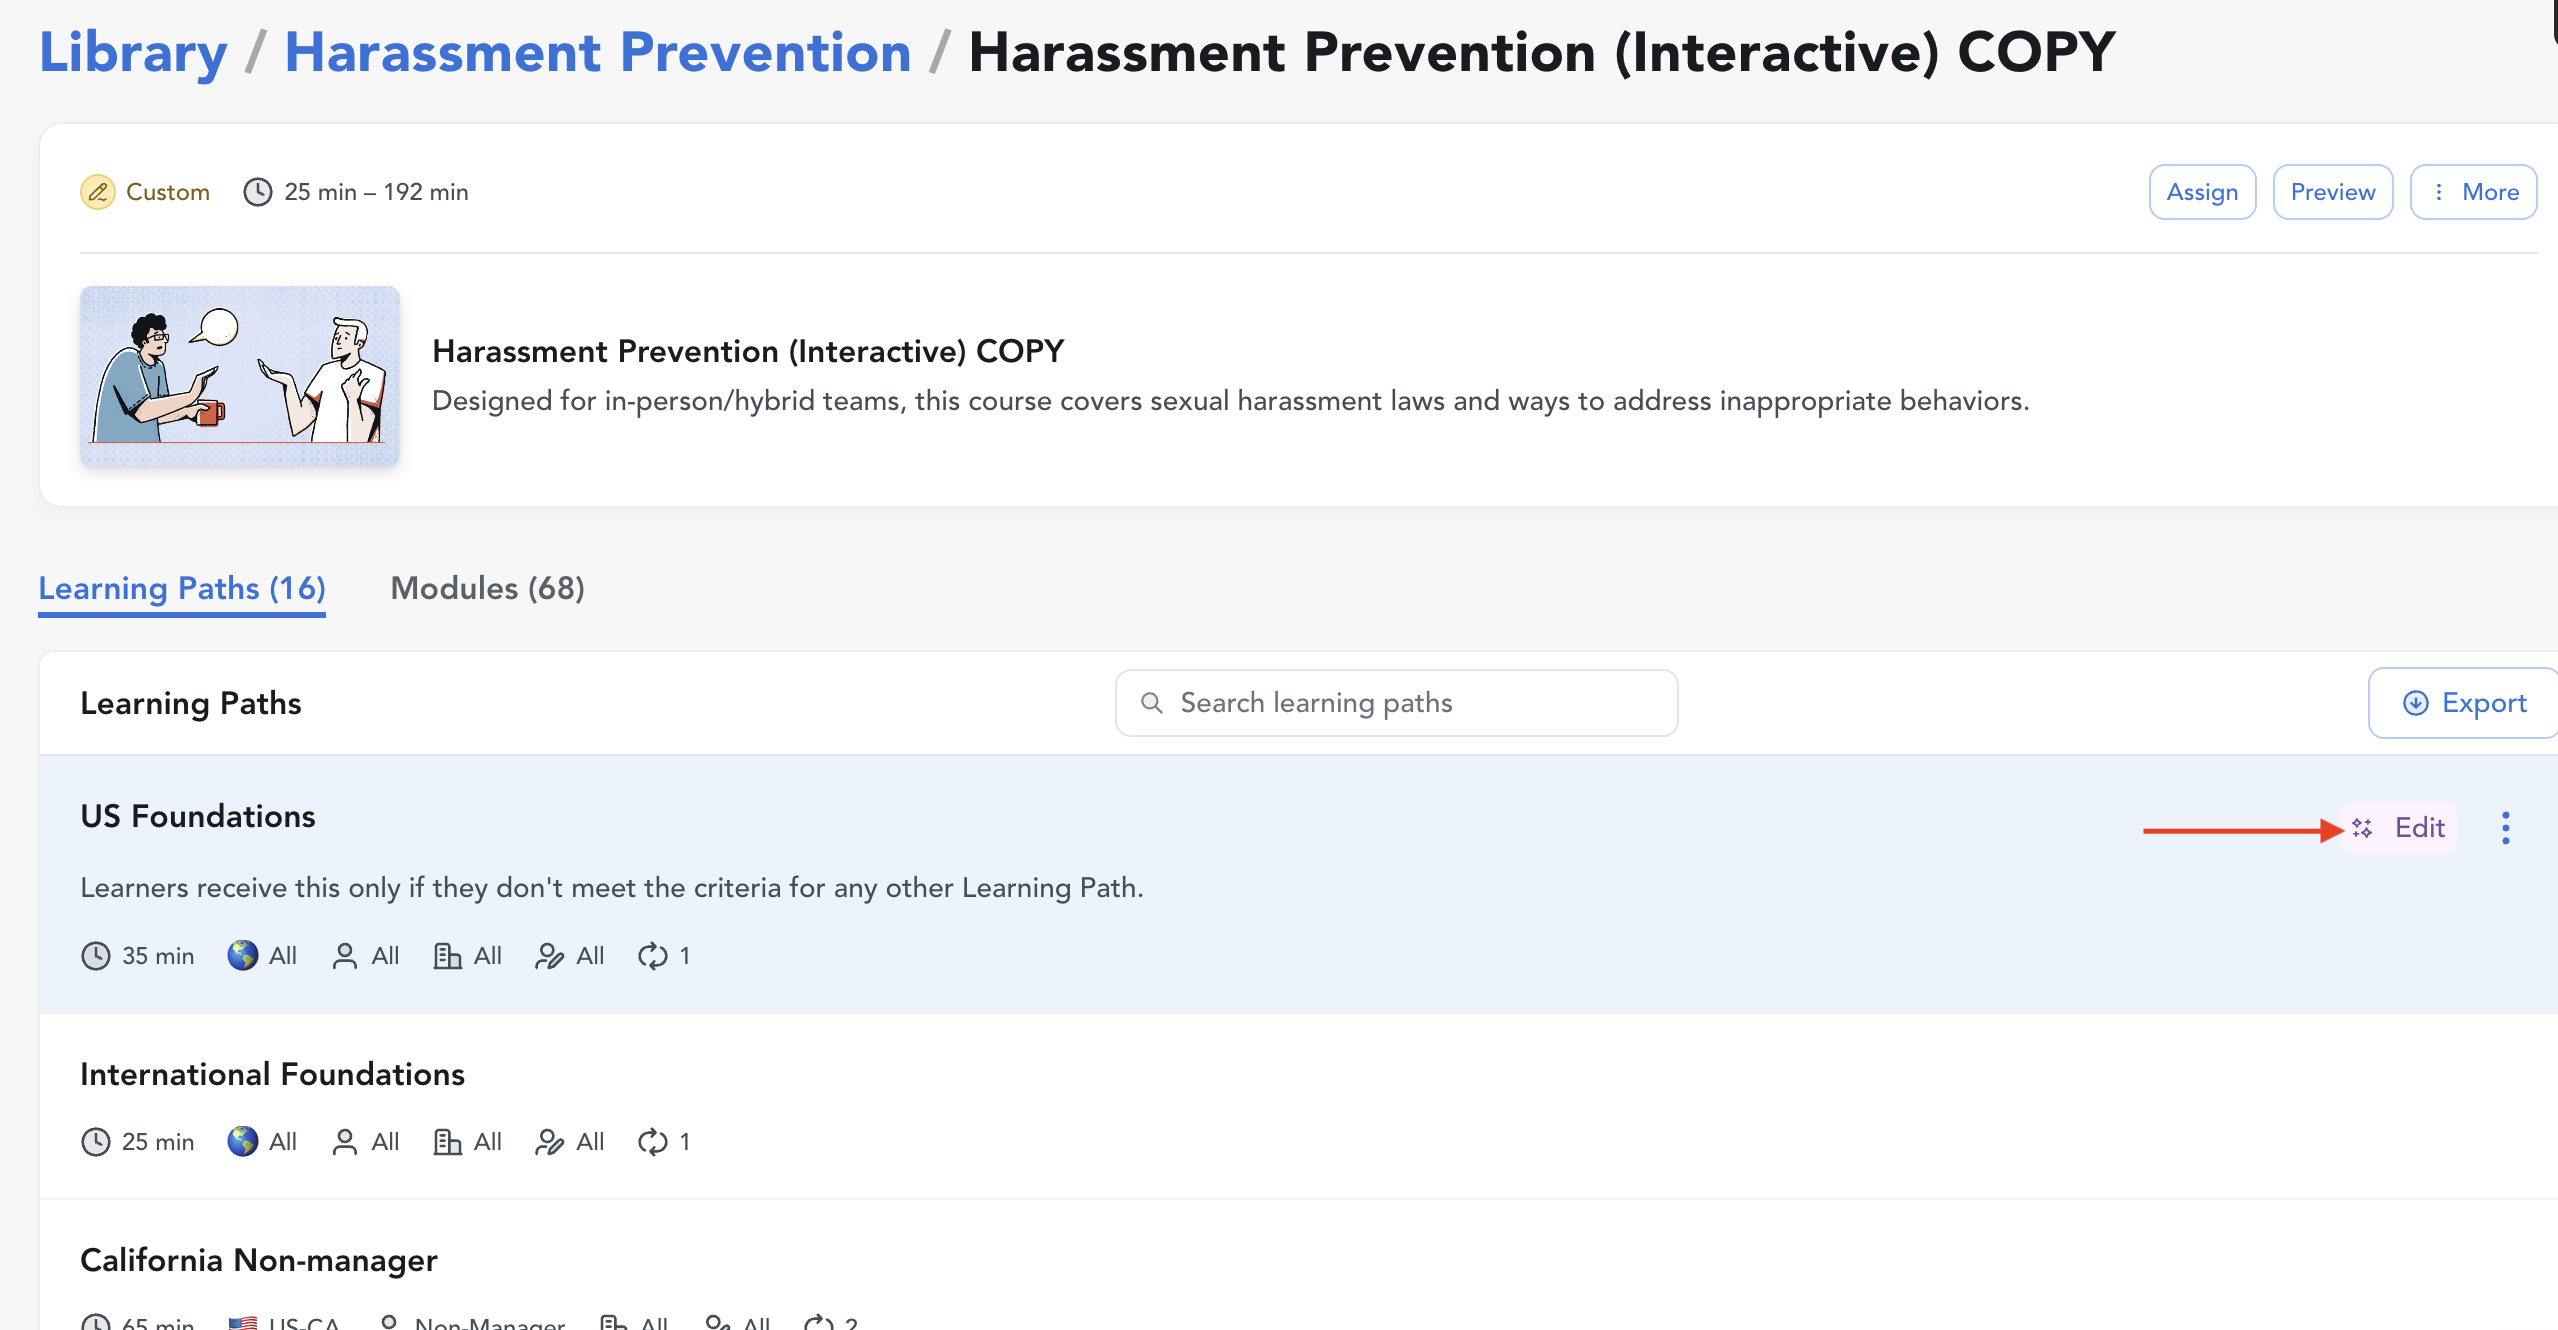Click the clock icon in International Foundations row
This screenshot has width=2558, height=1330.
pos(95,1142)
